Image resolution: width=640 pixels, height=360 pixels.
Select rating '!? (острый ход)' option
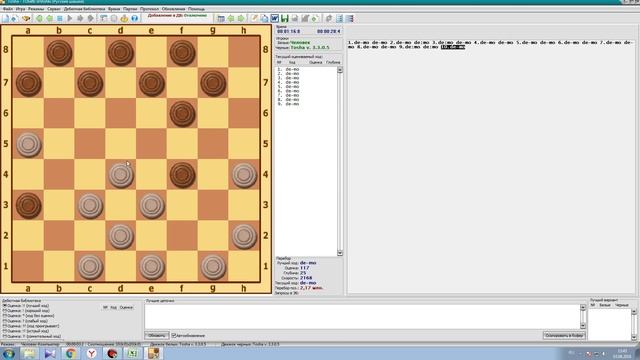pos(26,331)
